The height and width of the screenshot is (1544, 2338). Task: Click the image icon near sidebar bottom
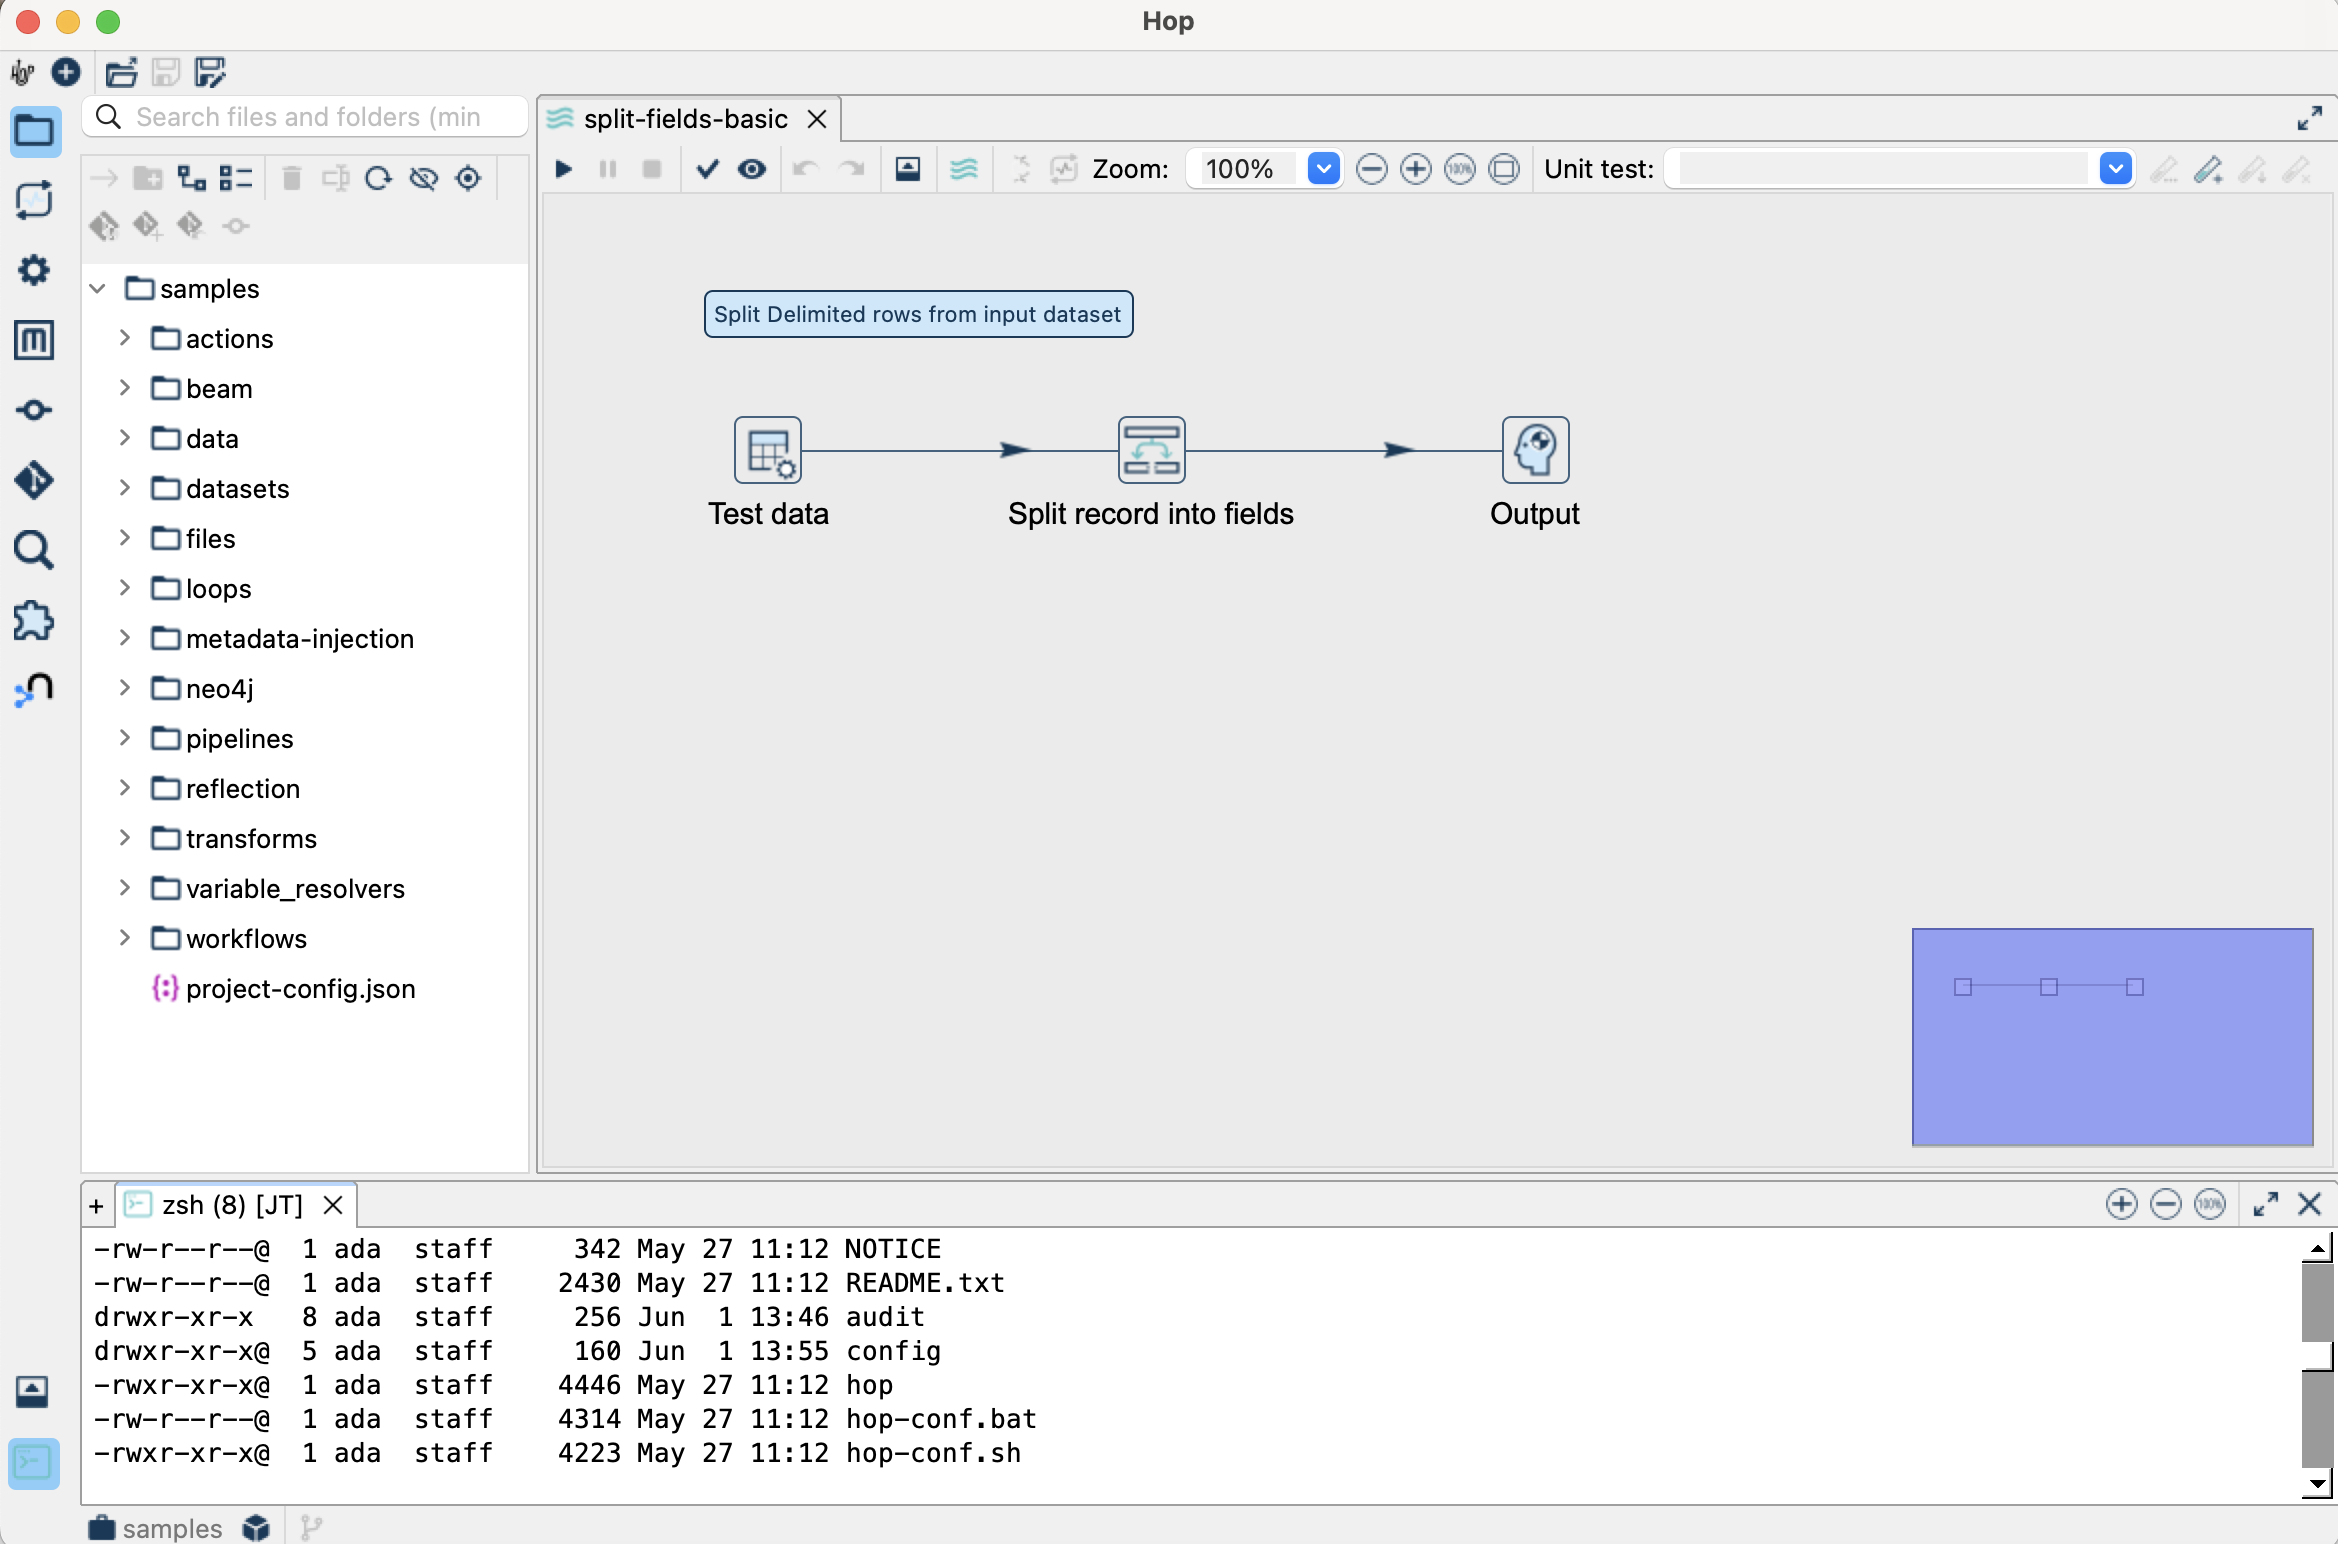click(32, 1391)
